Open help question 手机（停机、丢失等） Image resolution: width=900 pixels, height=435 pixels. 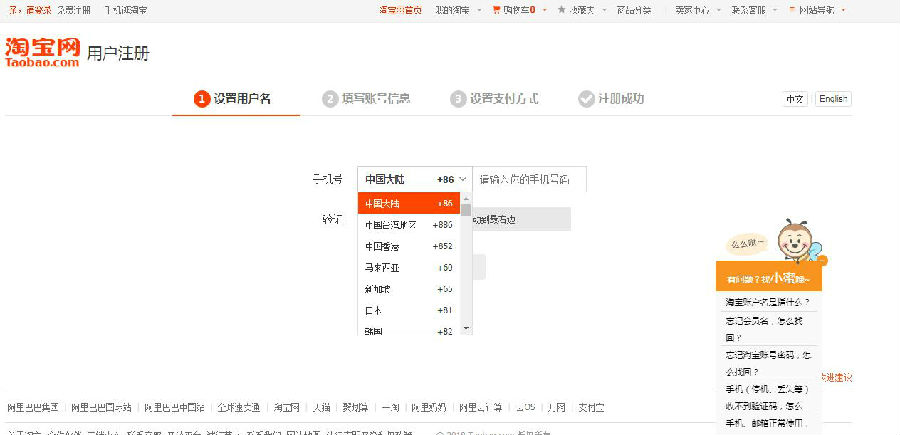pos(767,389)
